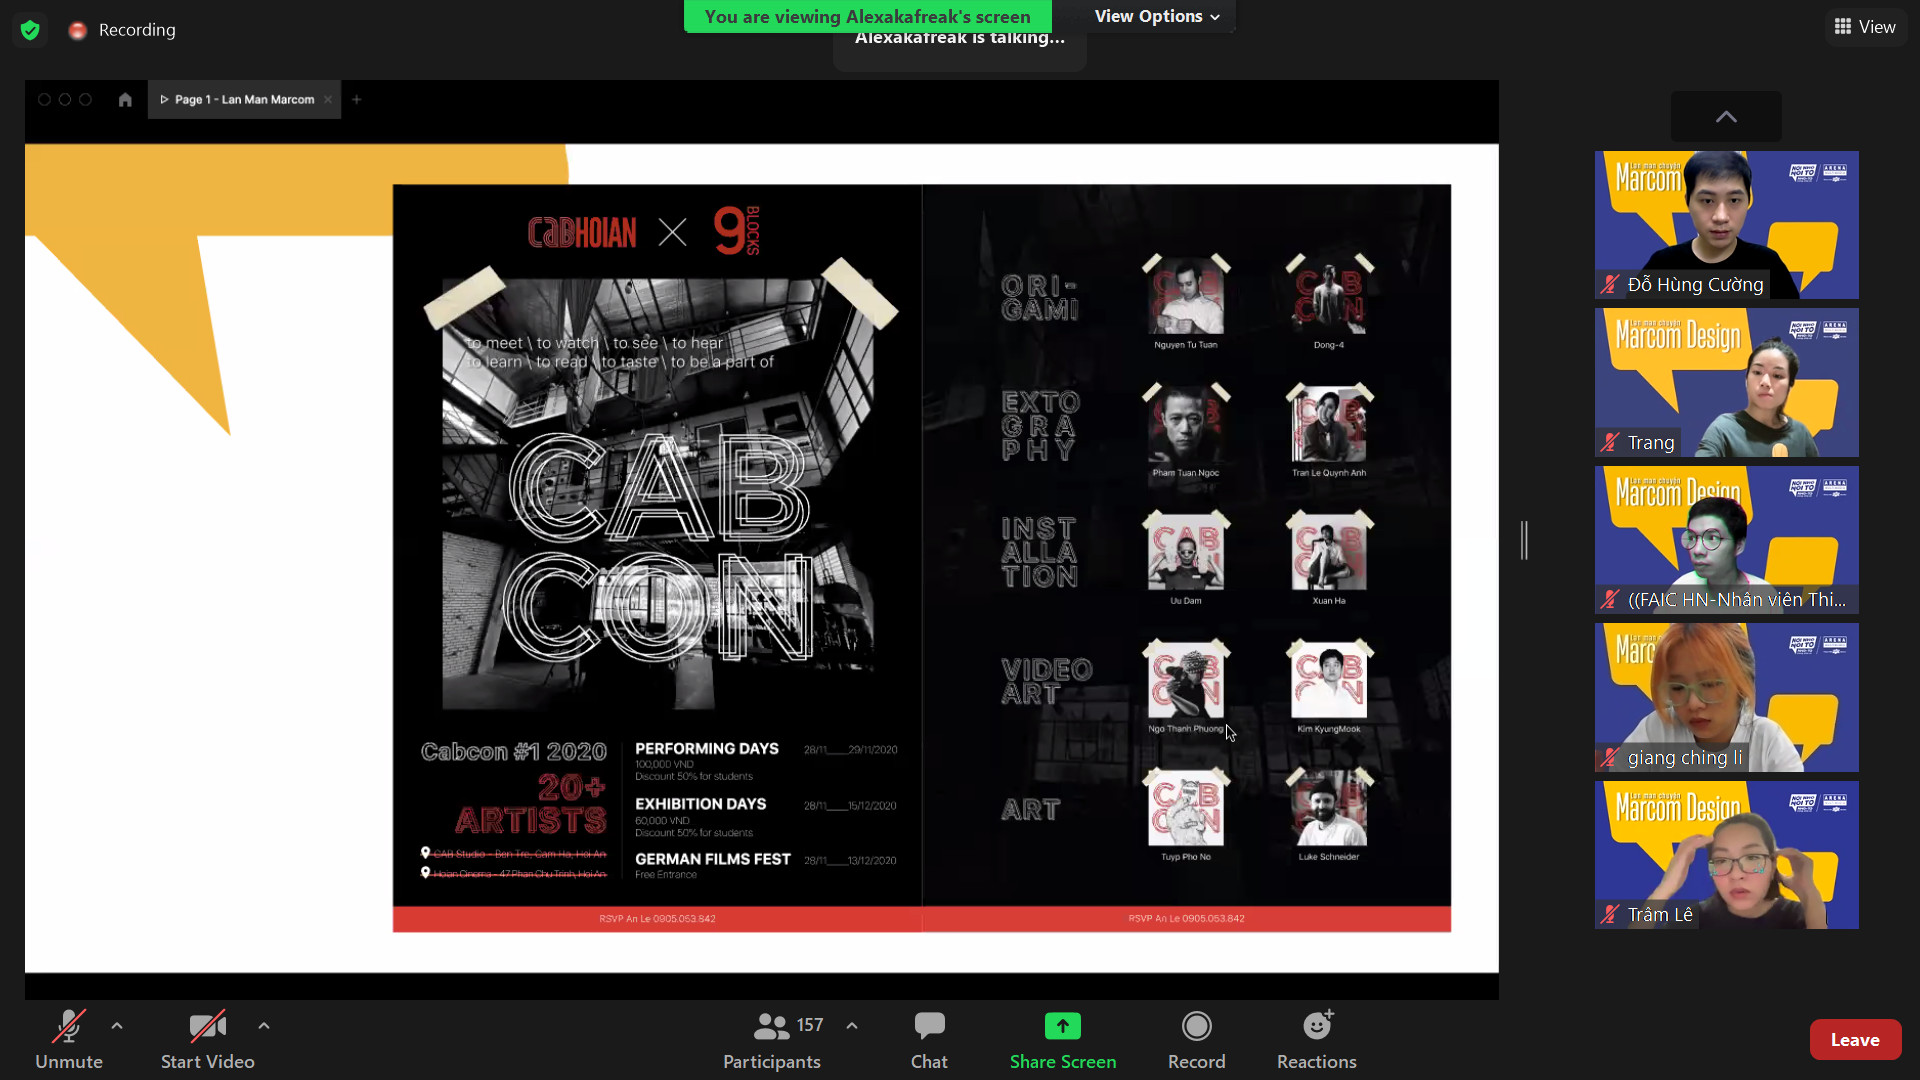The image size is (1920, 1080).
Task: Click the EXHIBITION DAYS heading text
Action: point(700,804)
